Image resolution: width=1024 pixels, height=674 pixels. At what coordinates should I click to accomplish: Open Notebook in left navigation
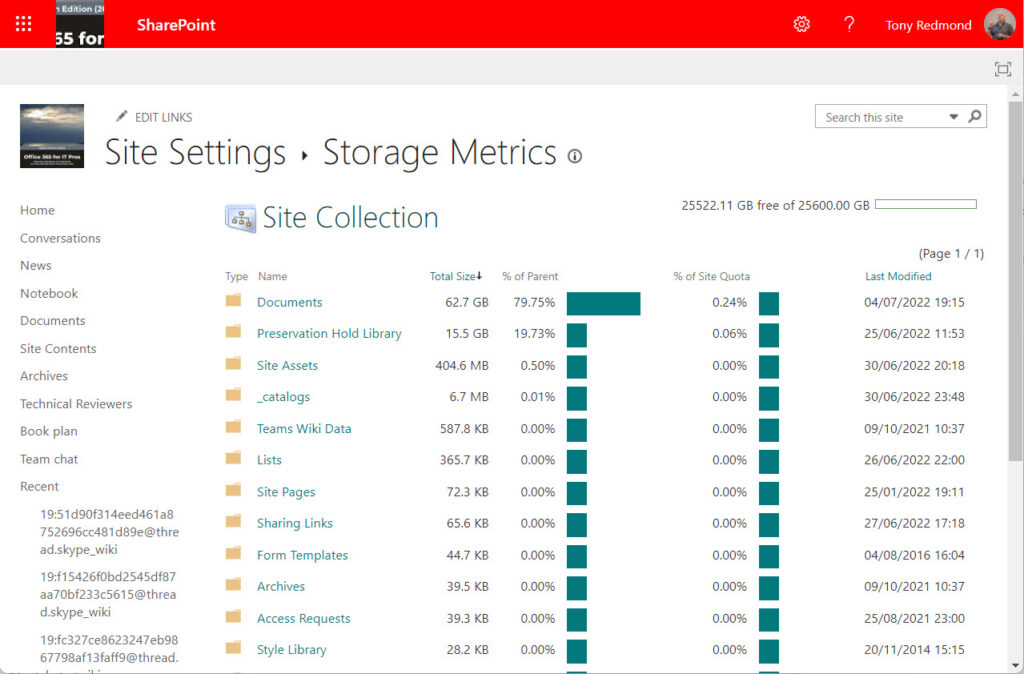pyautogui.click(x=49, y=294)
